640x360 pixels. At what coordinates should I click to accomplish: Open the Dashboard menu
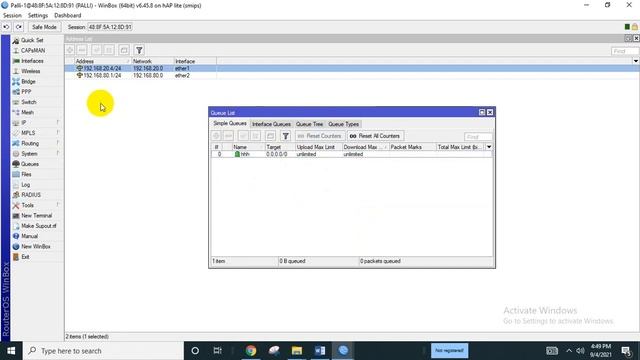67,16
